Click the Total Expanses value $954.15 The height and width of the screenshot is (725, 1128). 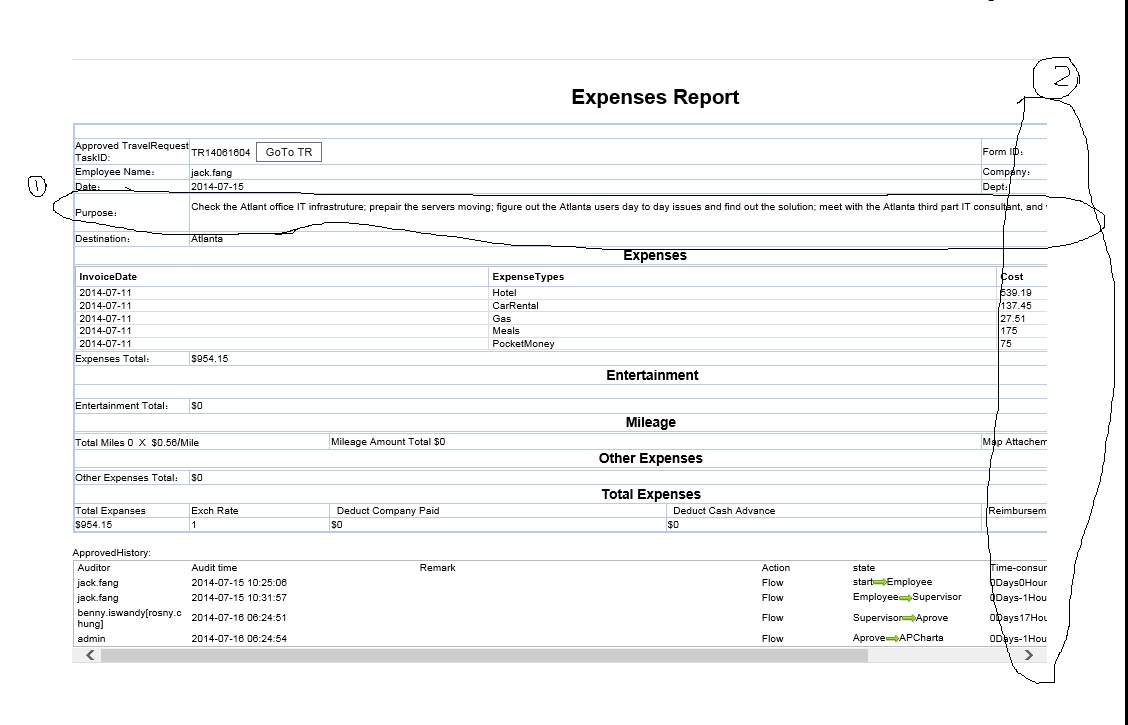coord(94,525)
